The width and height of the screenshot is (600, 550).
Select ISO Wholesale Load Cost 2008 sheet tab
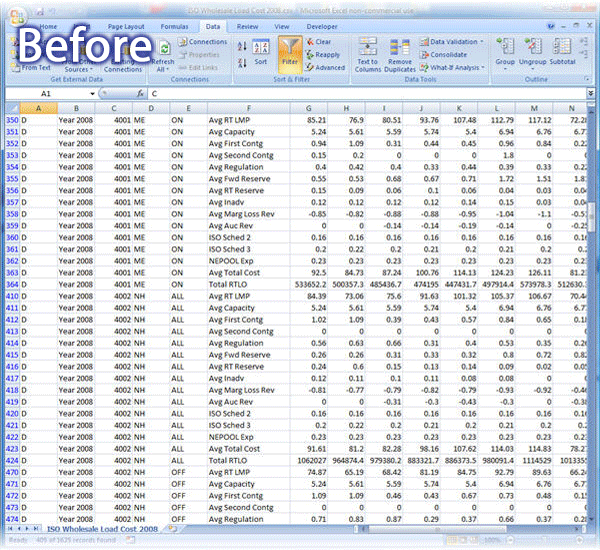[102, 529]
